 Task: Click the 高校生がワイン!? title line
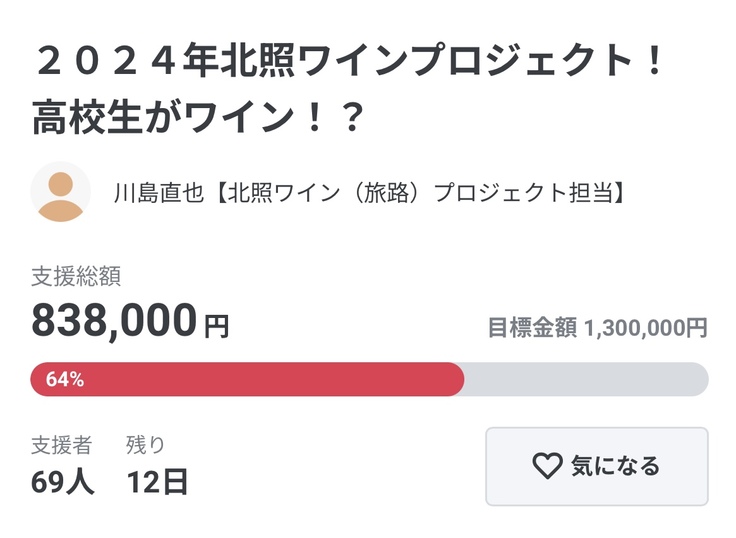pyautogui.click(x=196, y=120)
